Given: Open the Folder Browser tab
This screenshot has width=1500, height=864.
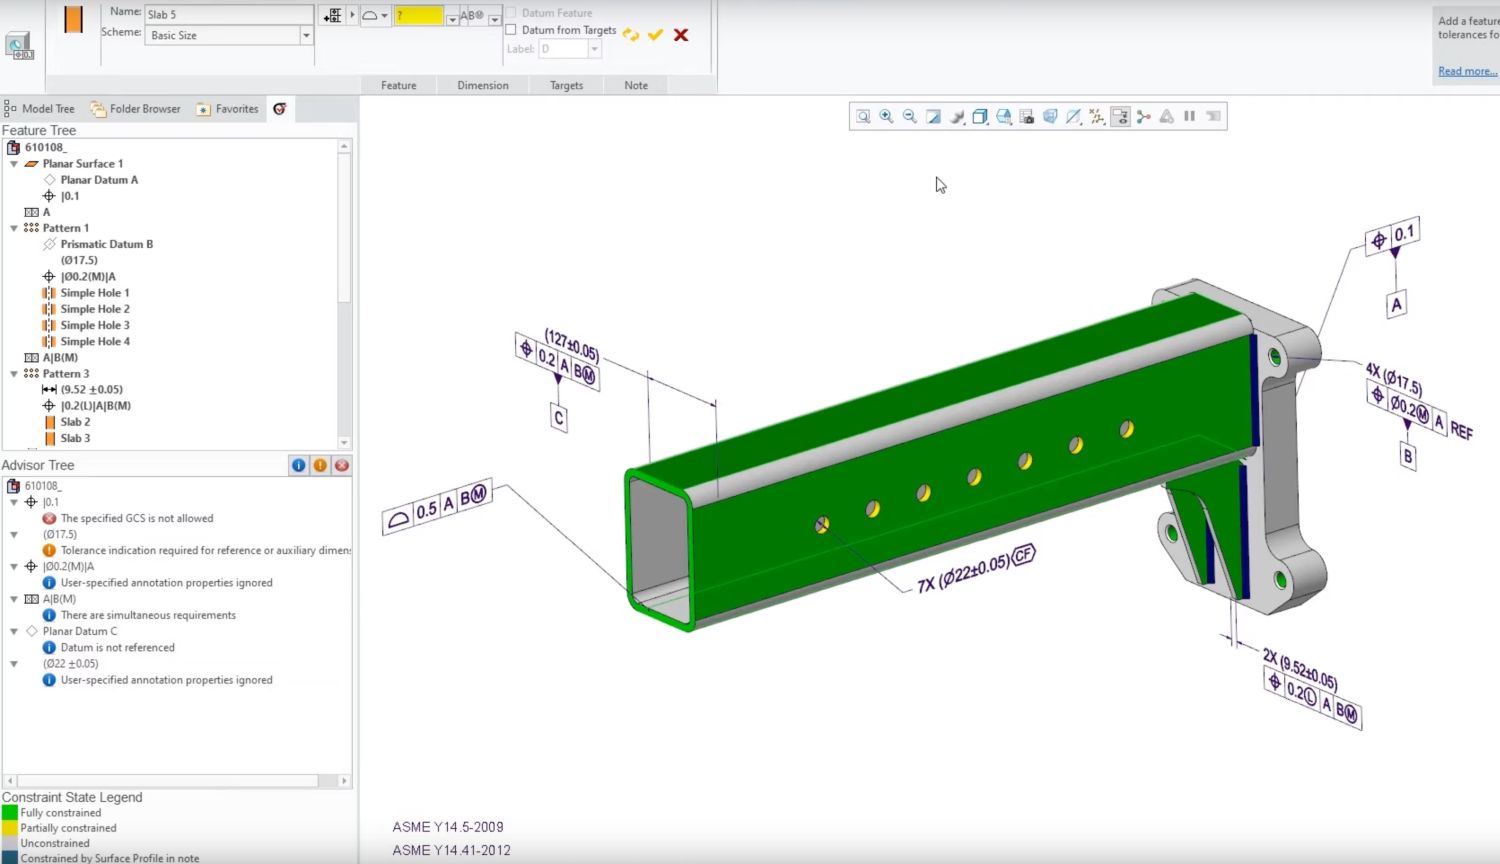Looking at the screenshot, I should 136,109.
